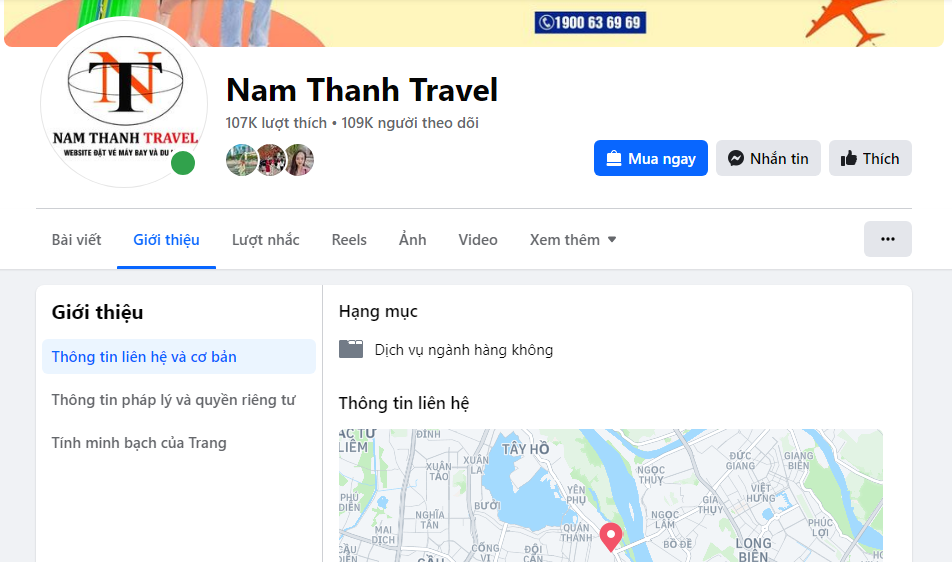The image size is (952, 562).
Task: Click the Dịch vụ ngành hàng không category link
Action: pos(464,350)
